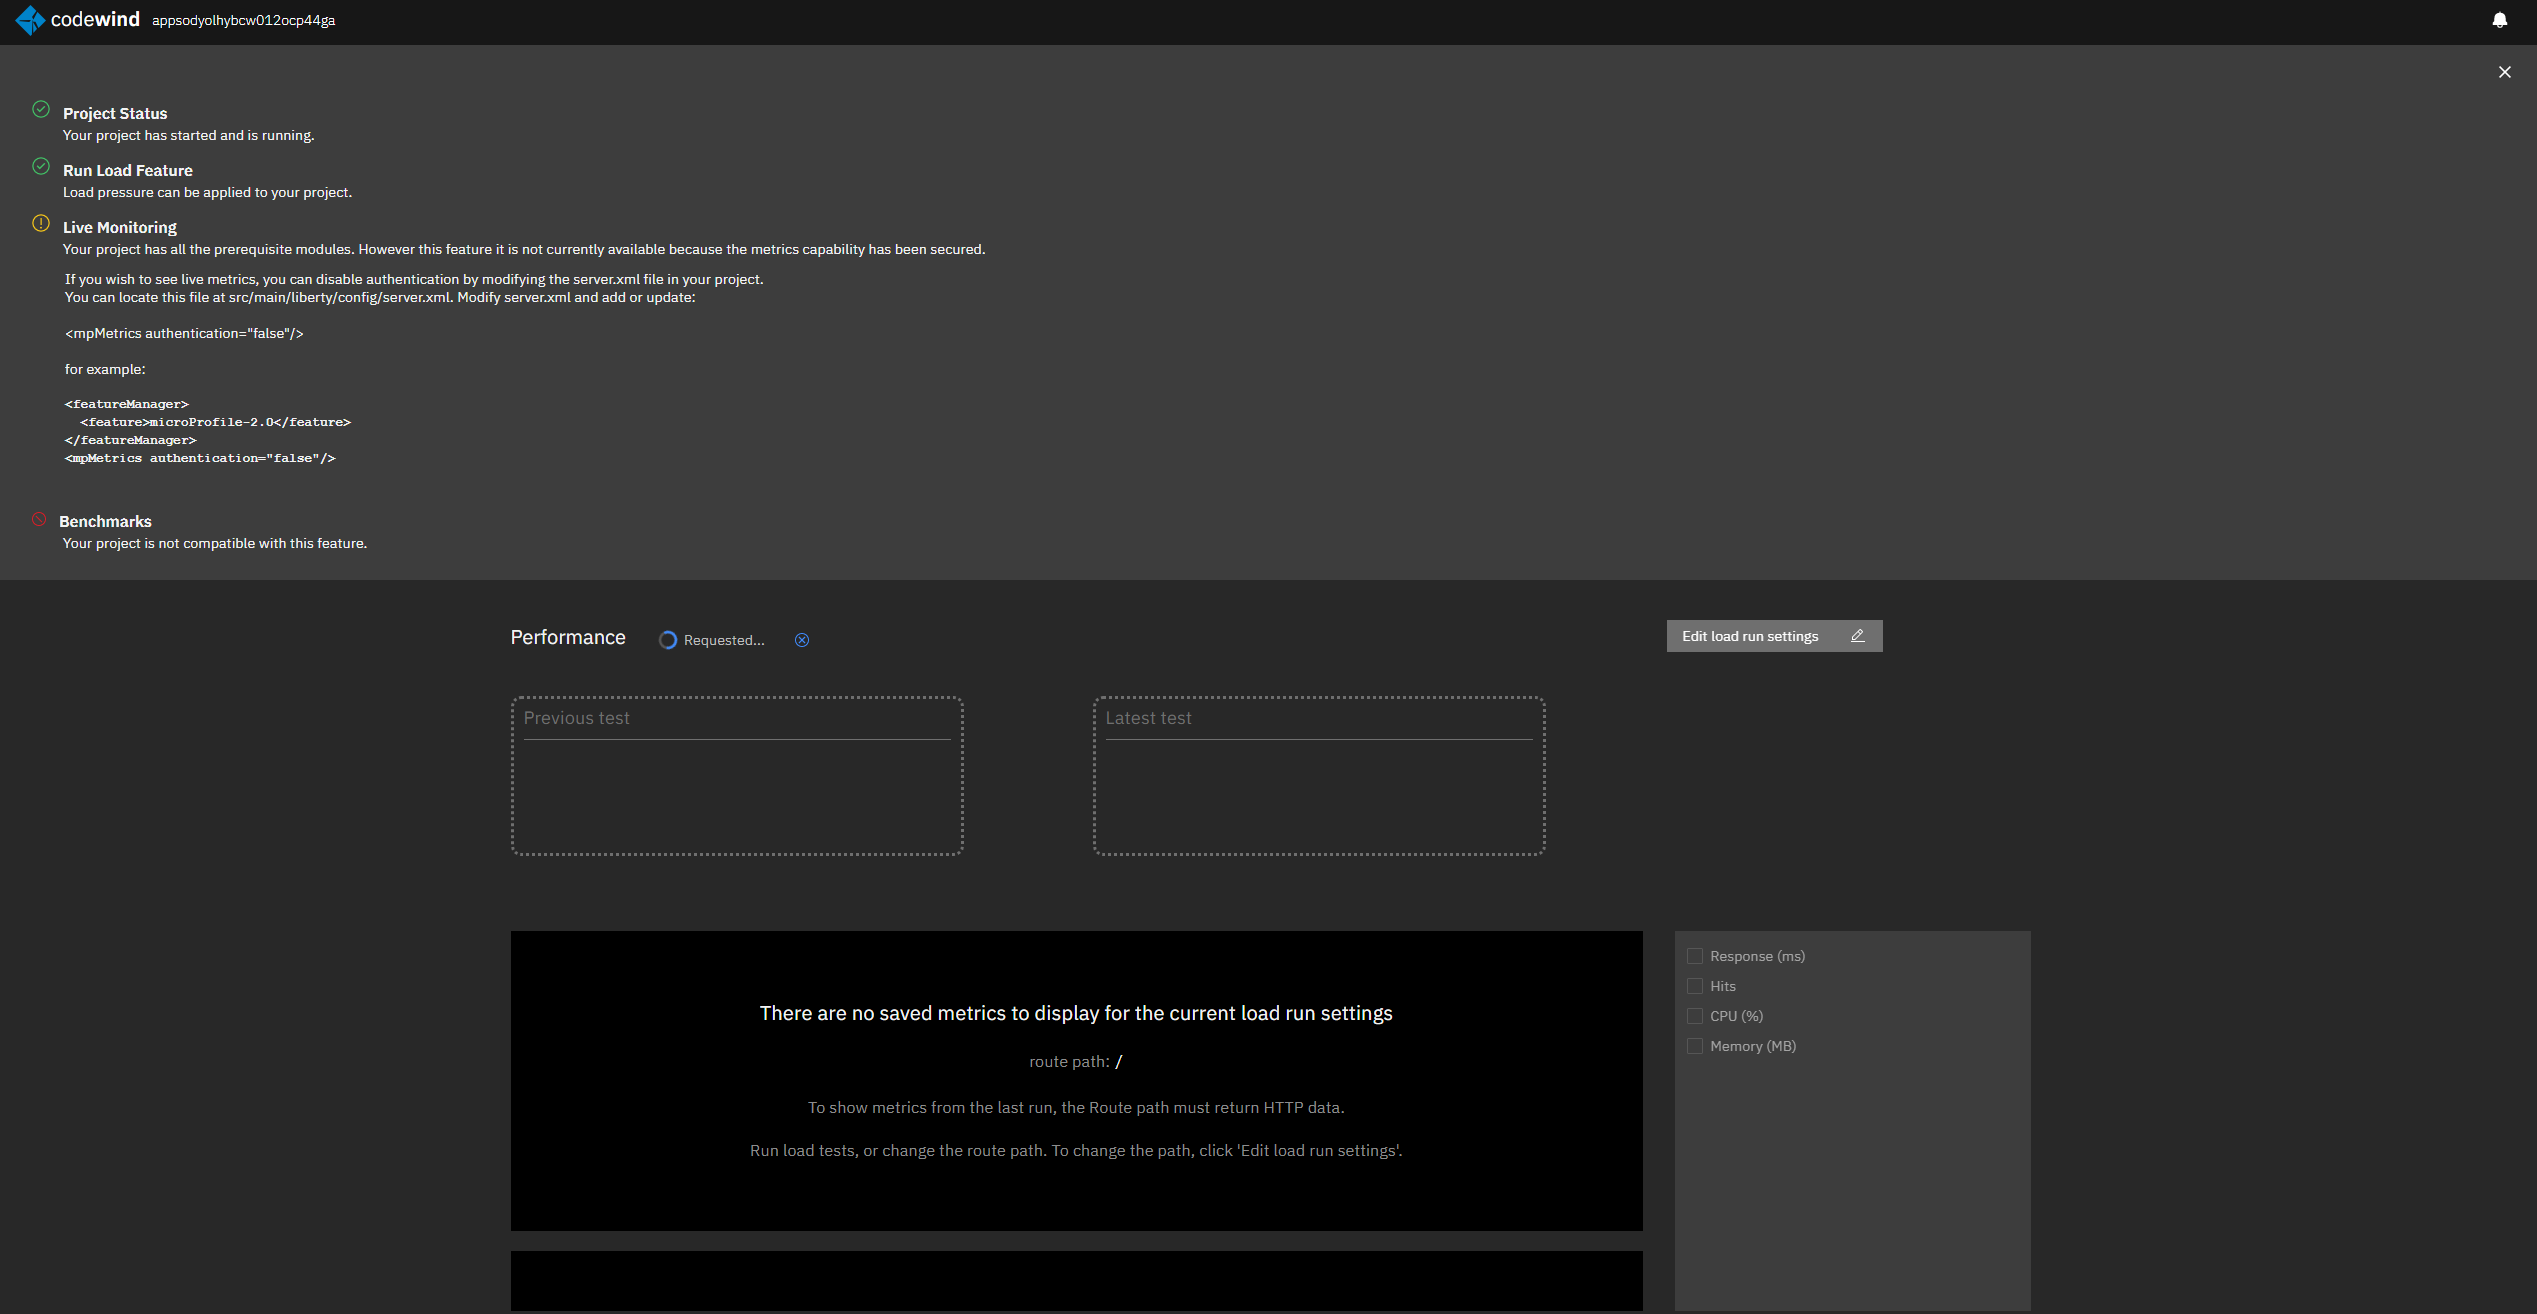Screen dimensions: 2537x1314
Task: Enable the Response (ms) checkbox
Action: pyautogui.click(x=1695, y=956)
